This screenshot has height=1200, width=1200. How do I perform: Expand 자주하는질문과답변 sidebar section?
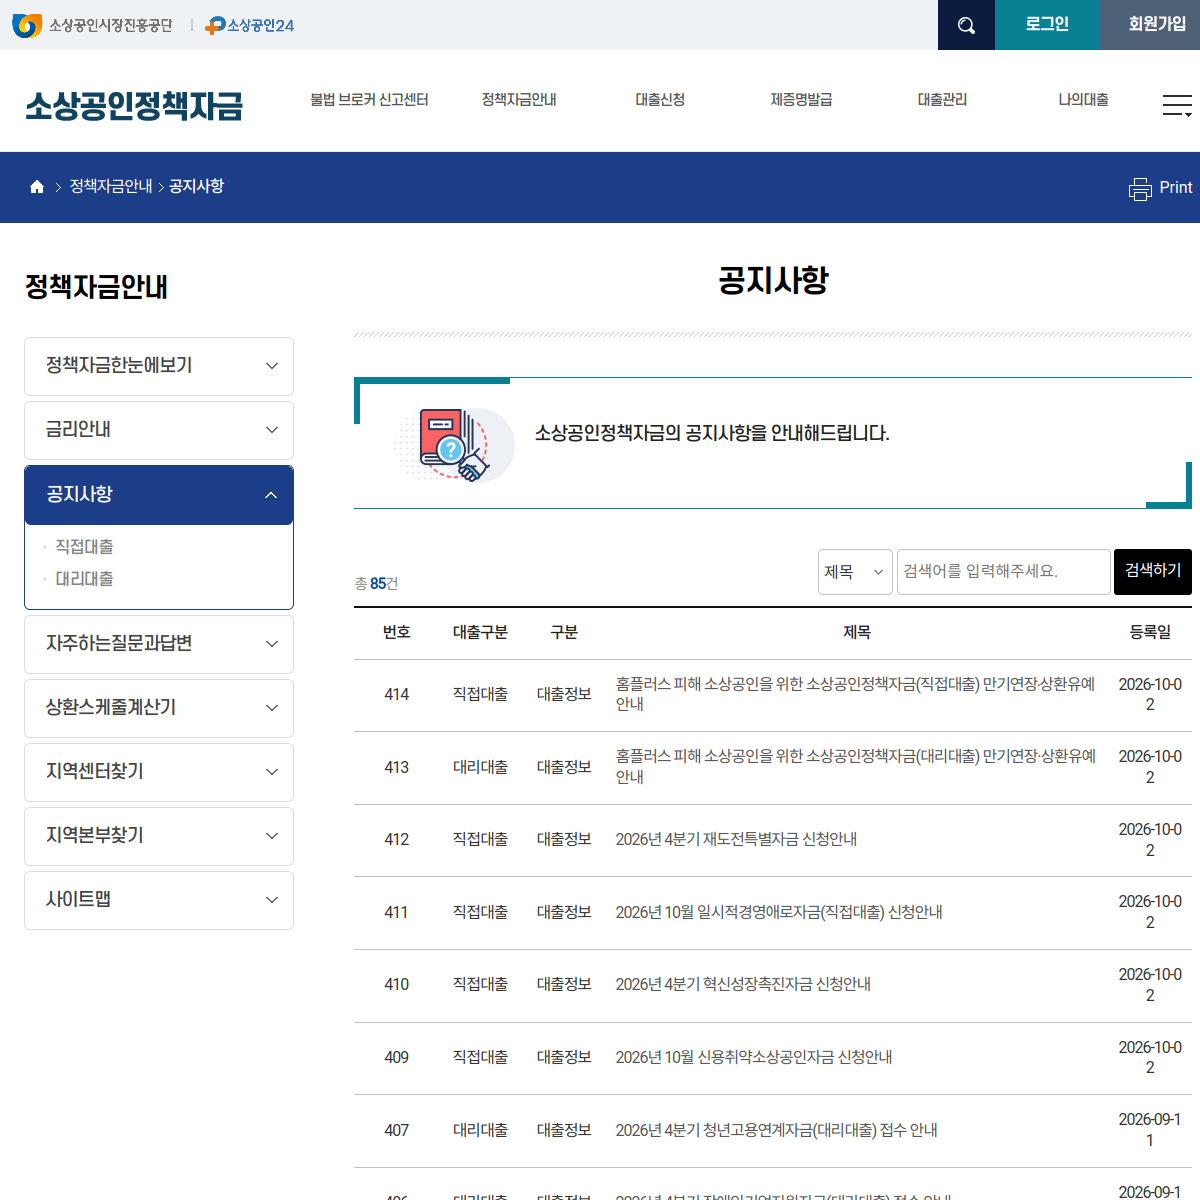coord(159,644)
